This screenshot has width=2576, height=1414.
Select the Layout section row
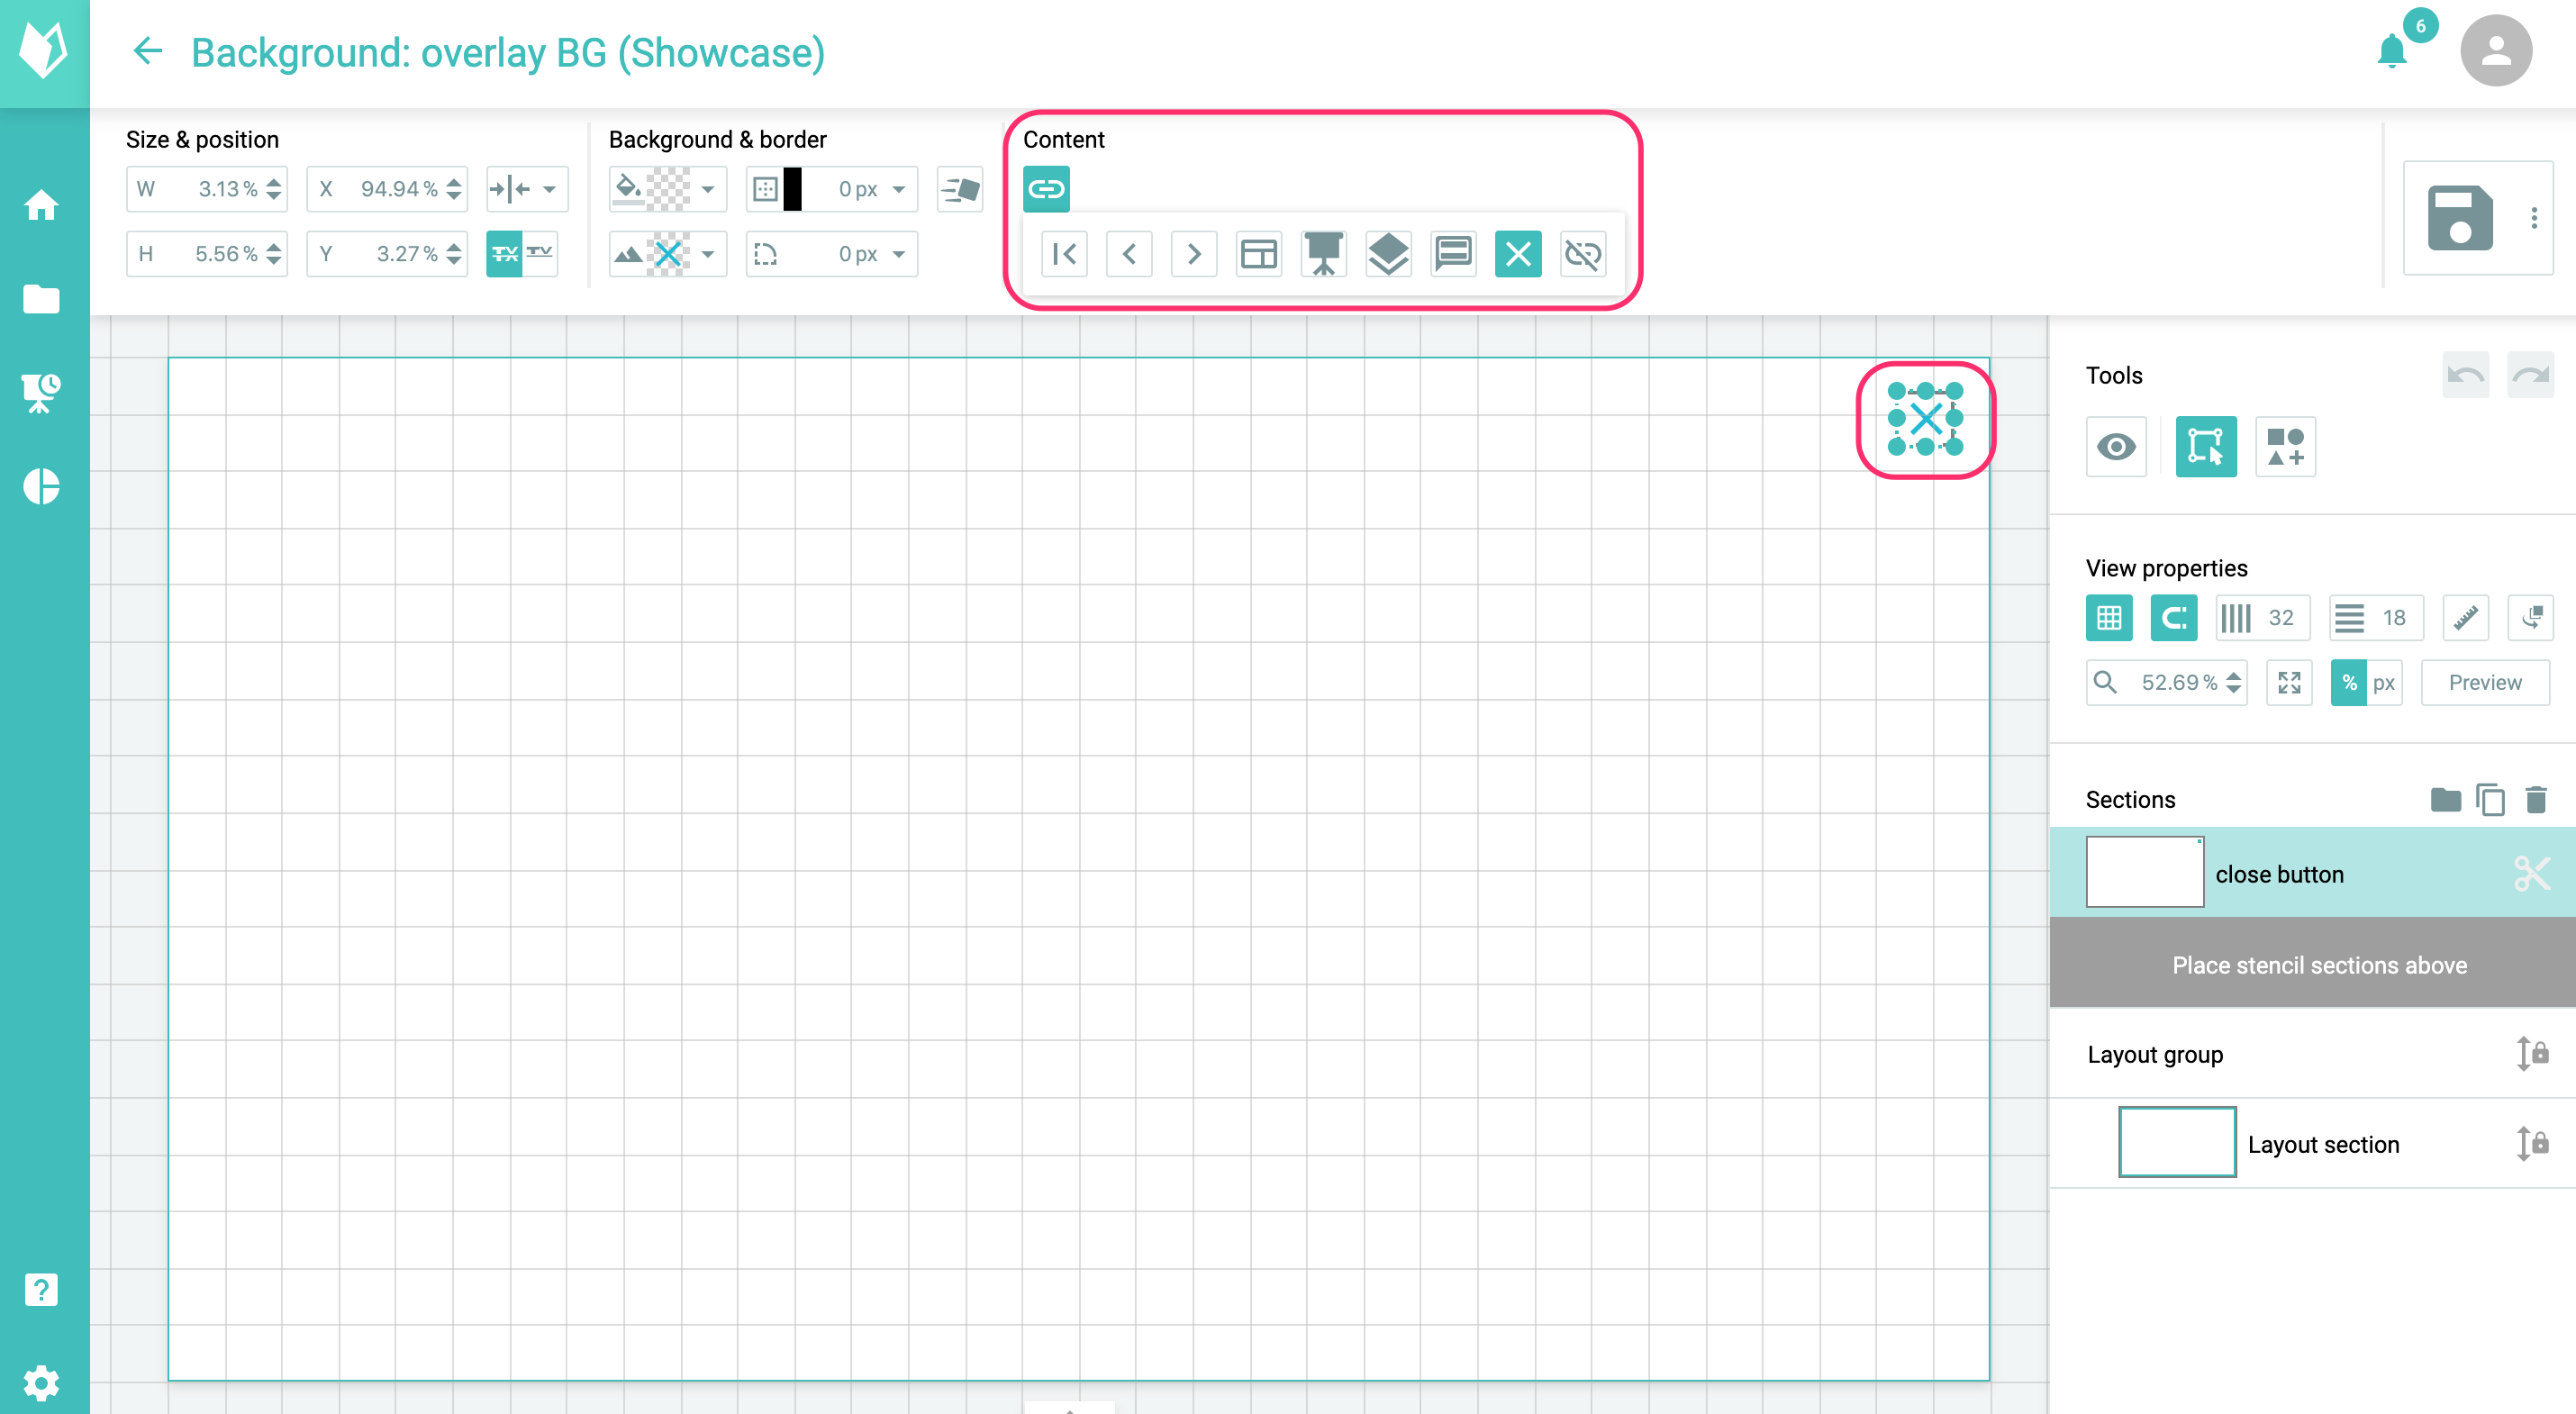(x=2312, y=1143)
